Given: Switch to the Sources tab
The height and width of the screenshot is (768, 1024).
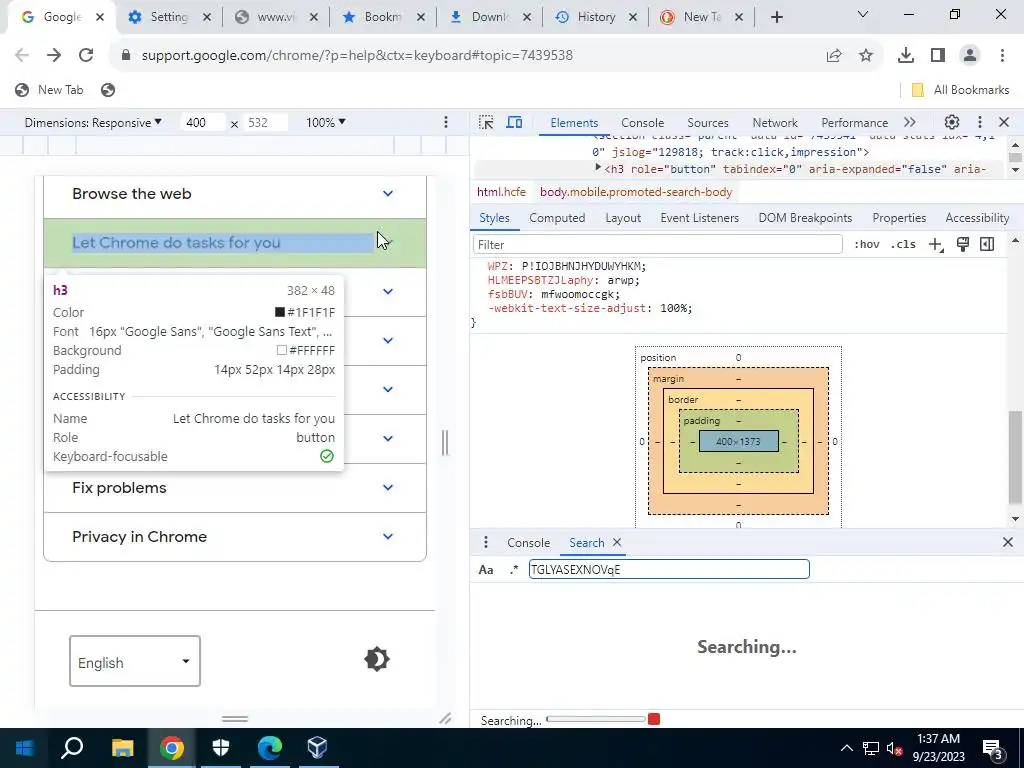Looking at the screenshot, I should pos(707,123).
